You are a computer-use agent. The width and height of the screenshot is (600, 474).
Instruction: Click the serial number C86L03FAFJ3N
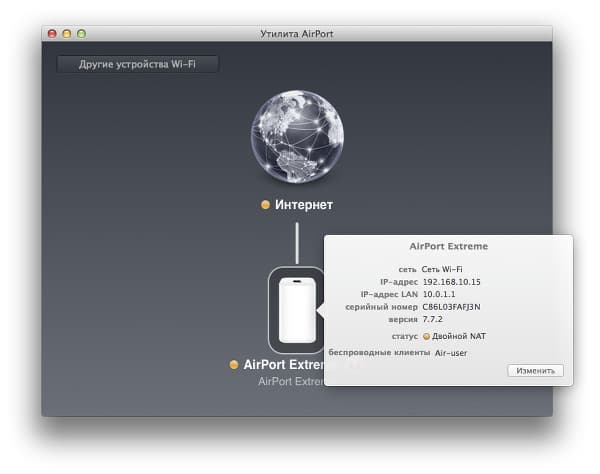(451, 307)
